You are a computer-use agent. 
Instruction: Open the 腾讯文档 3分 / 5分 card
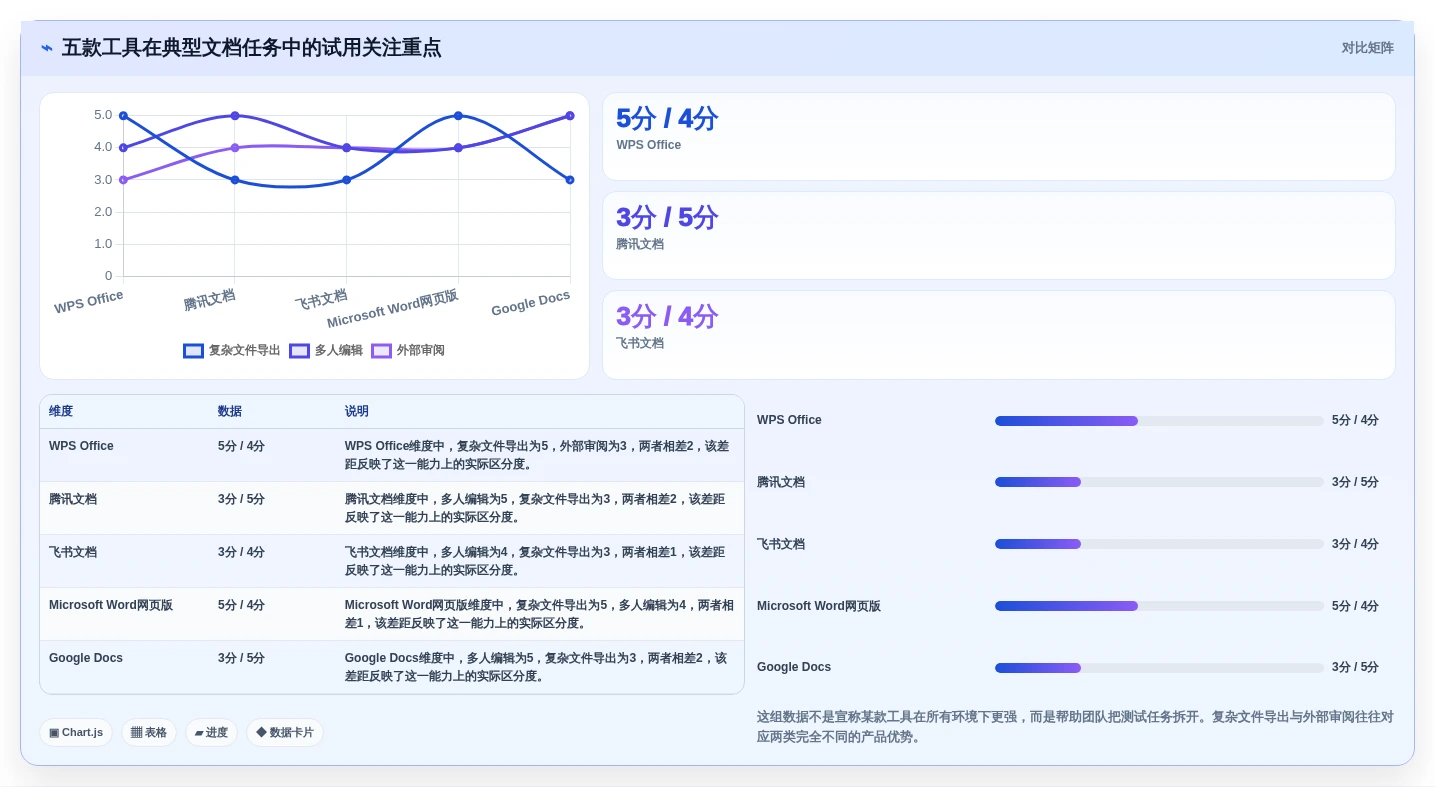(x=998, y=236)
